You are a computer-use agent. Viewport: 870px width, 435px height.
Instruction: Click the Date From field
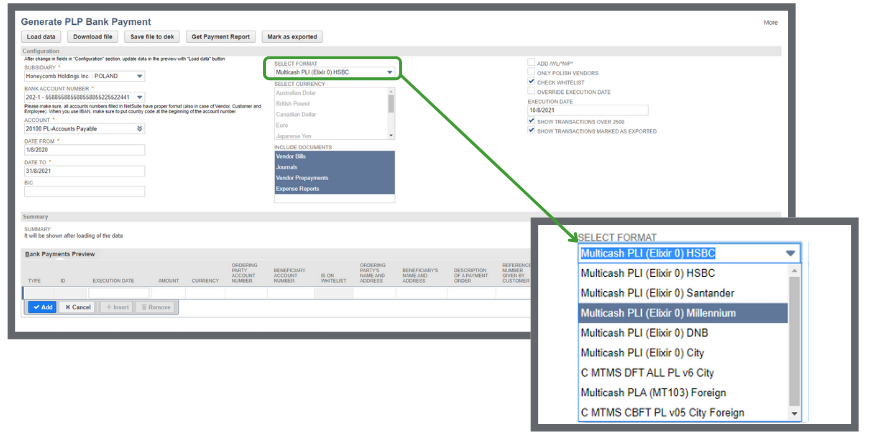(84, 150)
